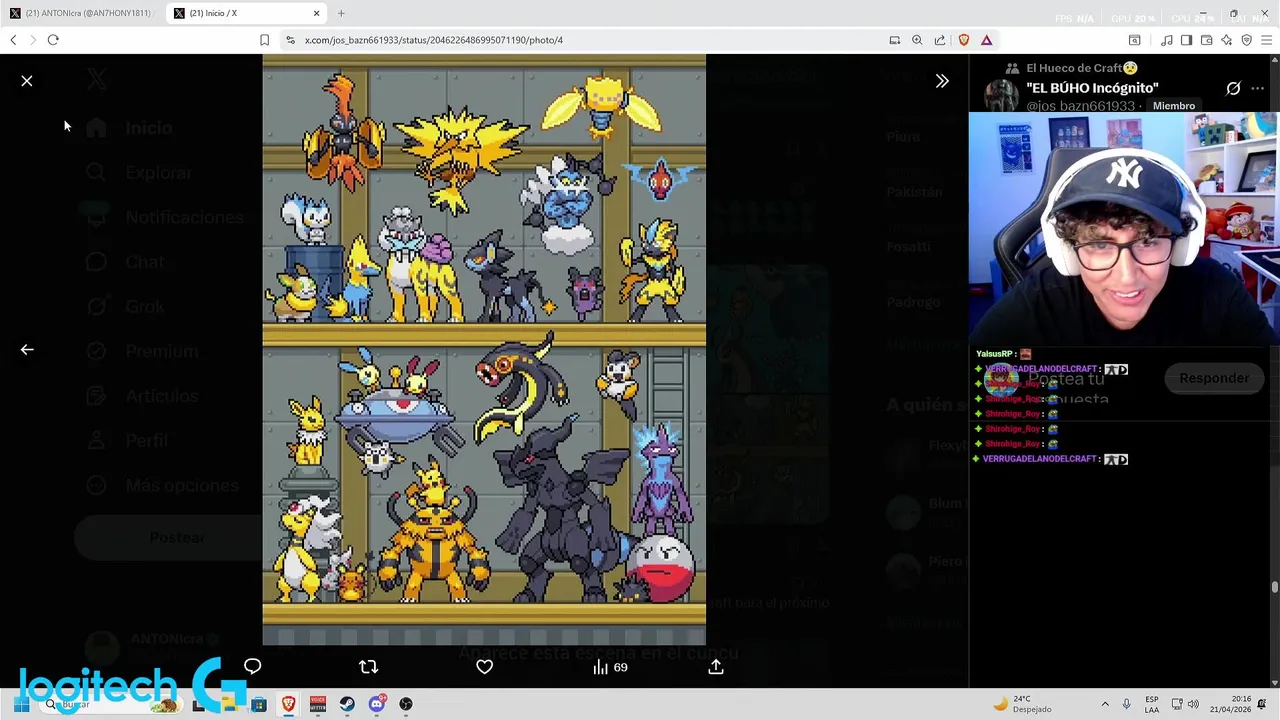
Task: Click the X logo in sidebar
Action: [96, 81]
